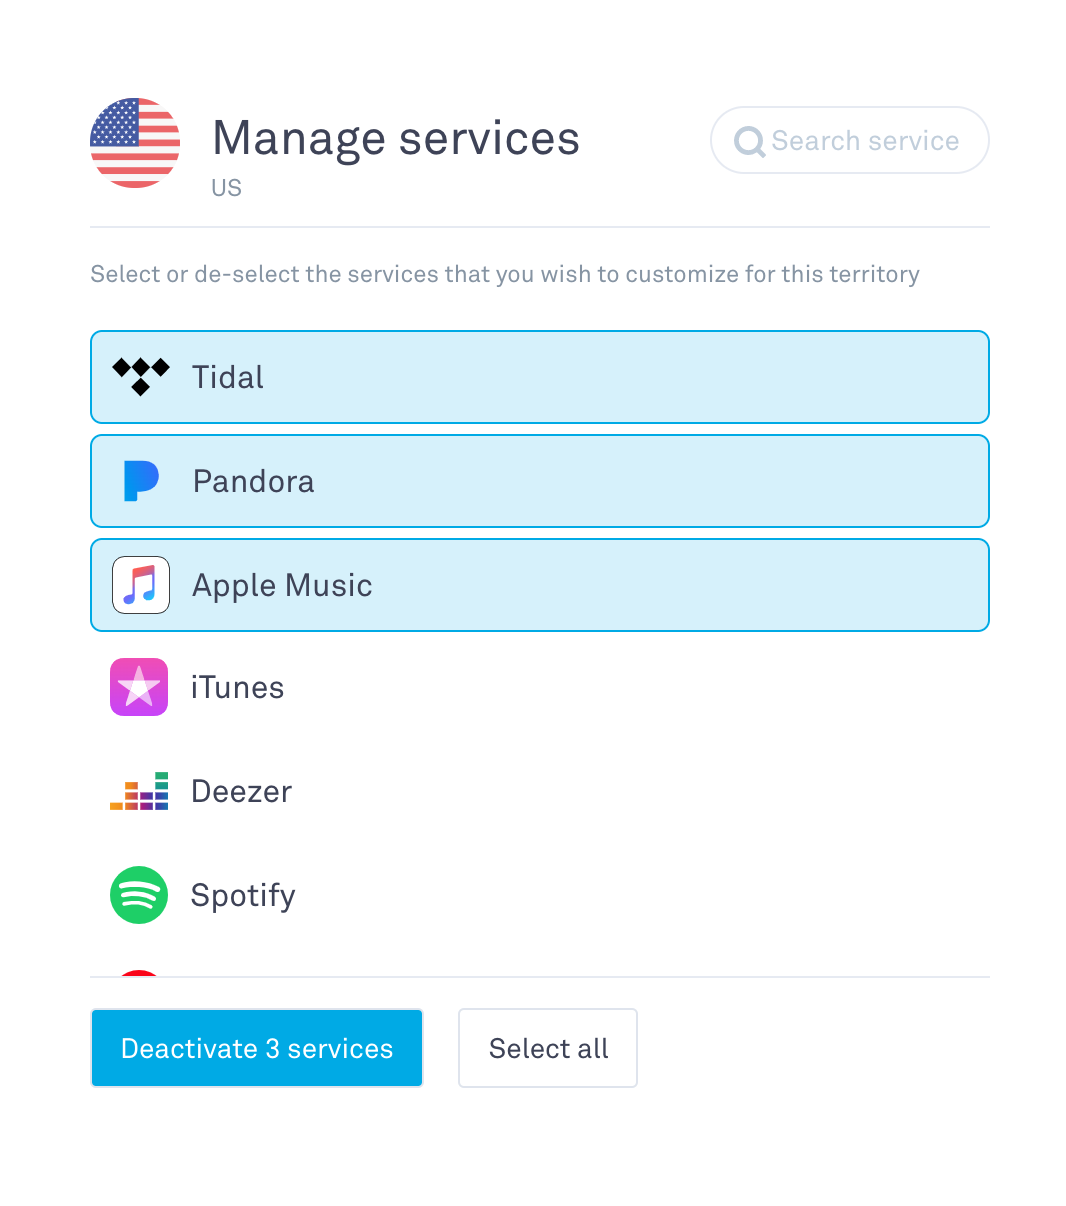Click the Manage services heading
The height and width of the screenshot is (1206, 1066).
click(x=396, y=138)
